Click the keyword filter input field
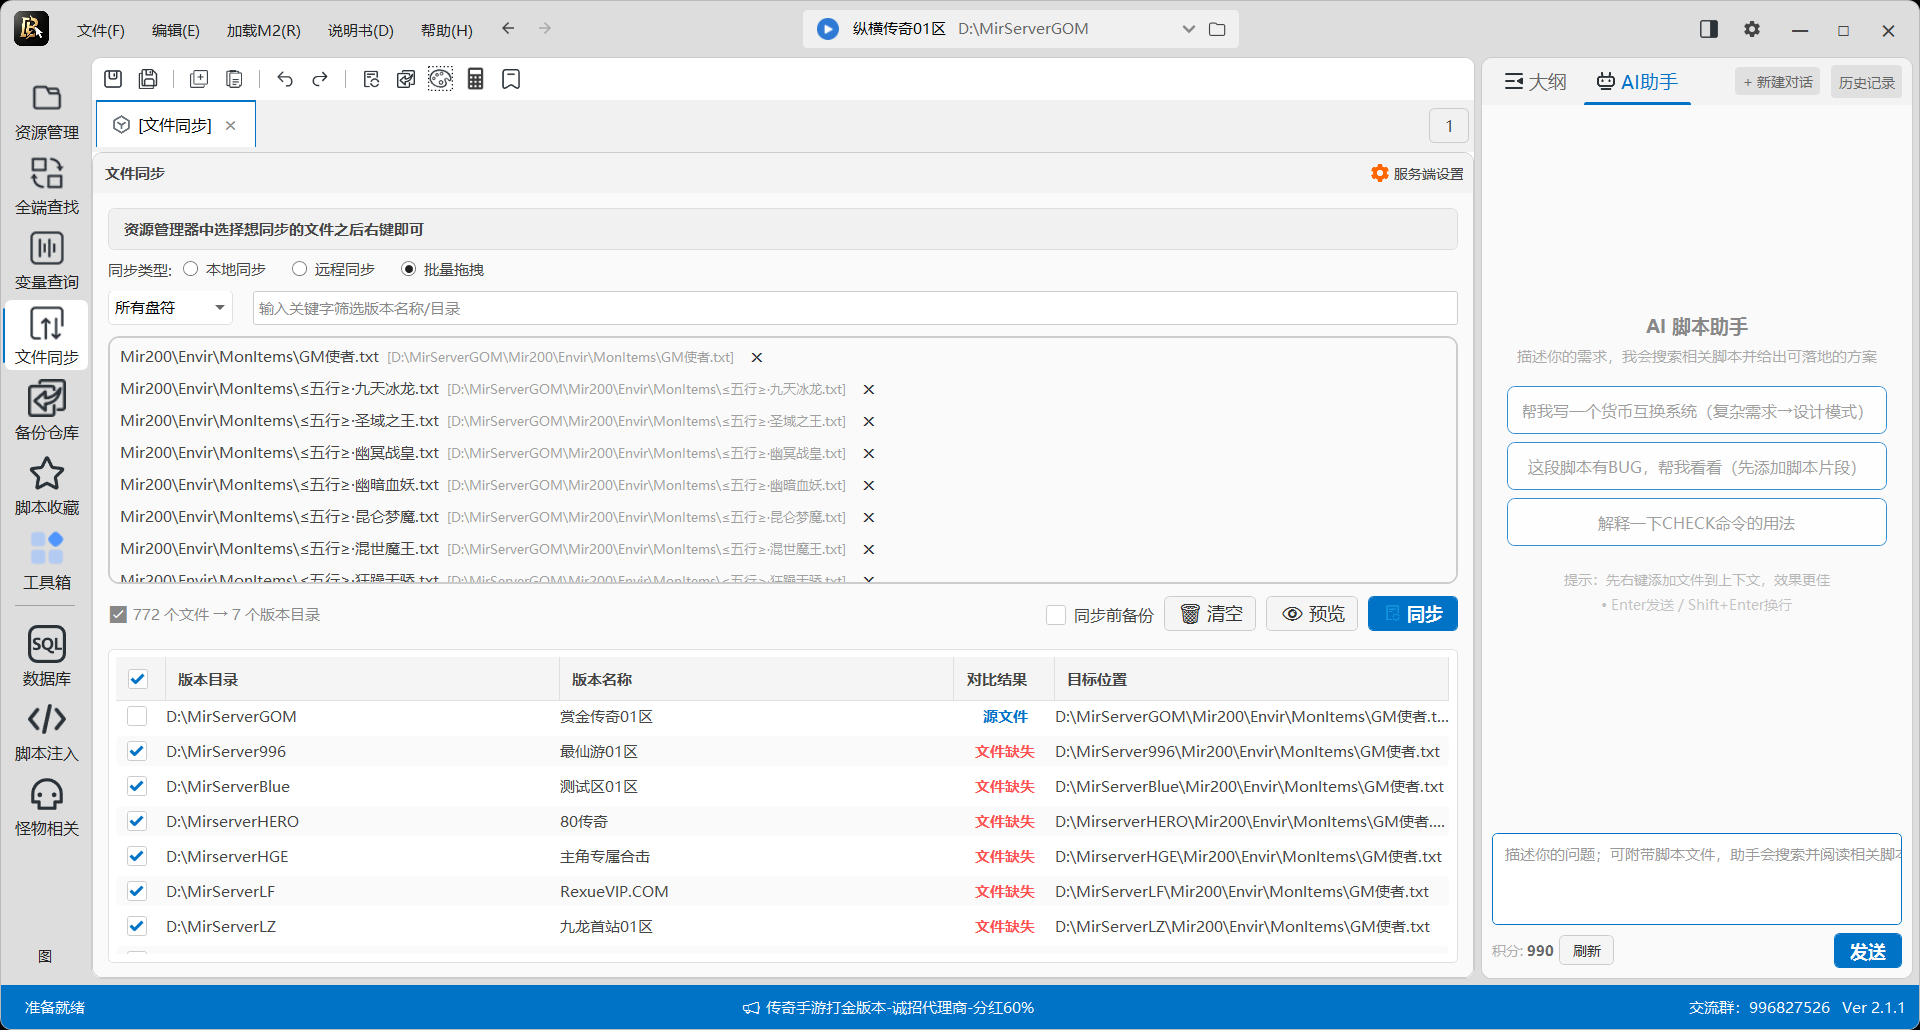1920x1030 pixels. coord(855,308)
